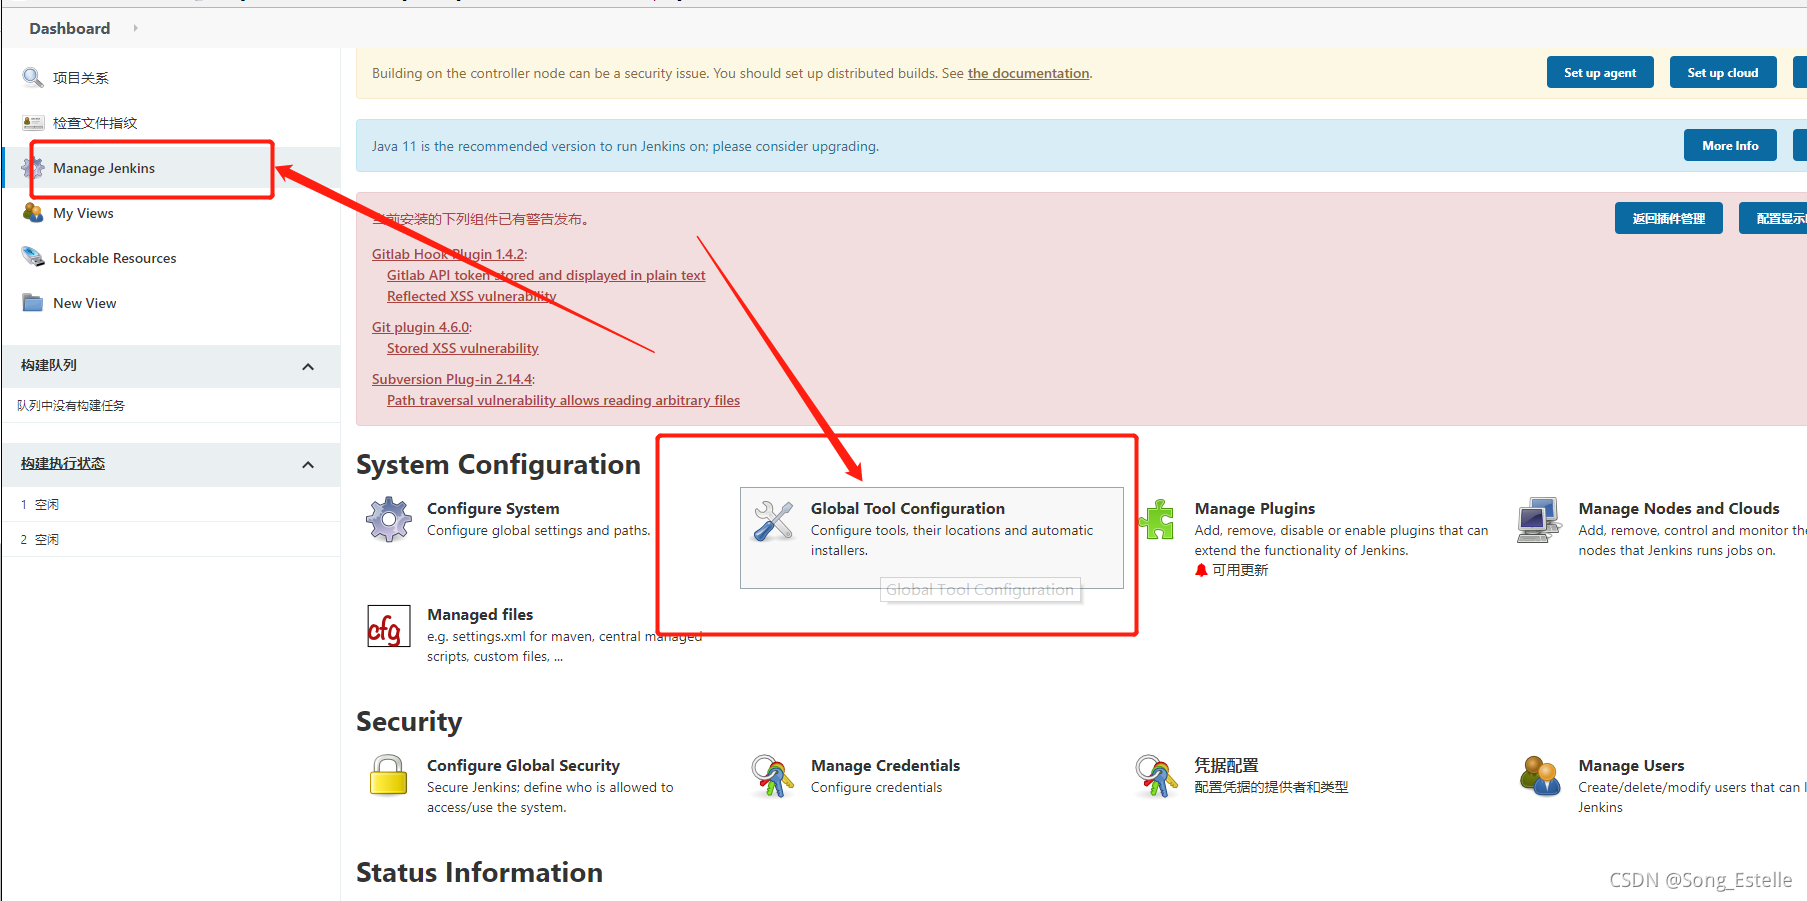This screenshot has width=1807, height=901.
Task: Open the documentation link
Action: [1028, 73]
